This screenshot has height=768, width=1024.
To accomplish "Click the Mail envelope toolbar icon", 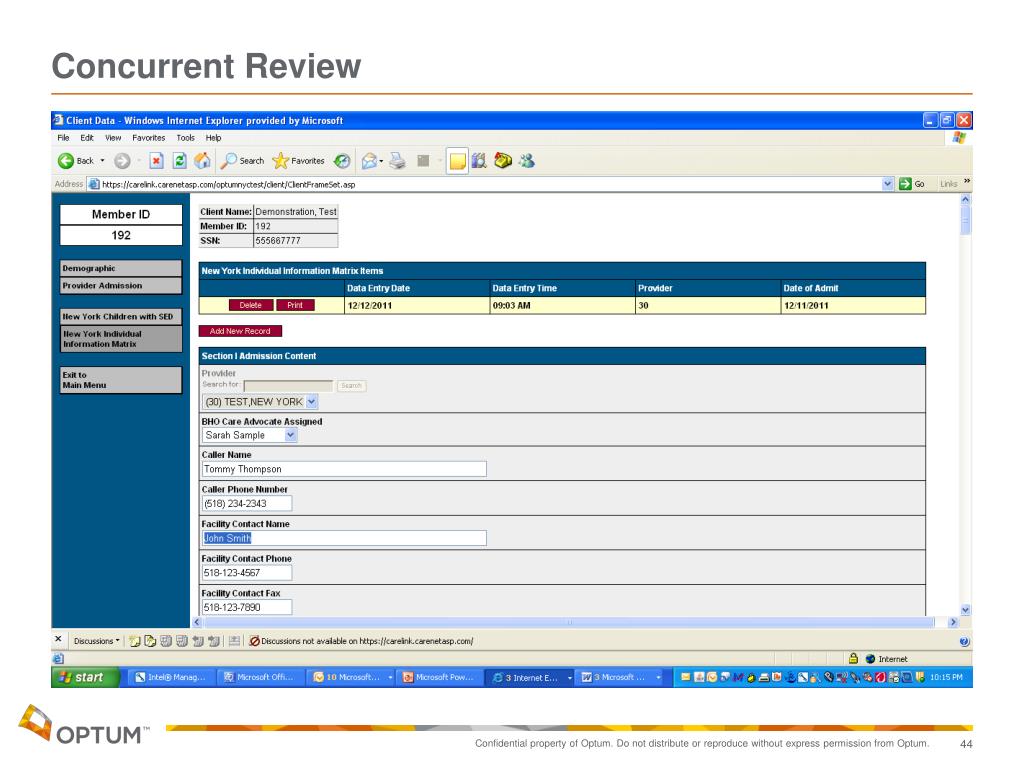I will point(368,161).
